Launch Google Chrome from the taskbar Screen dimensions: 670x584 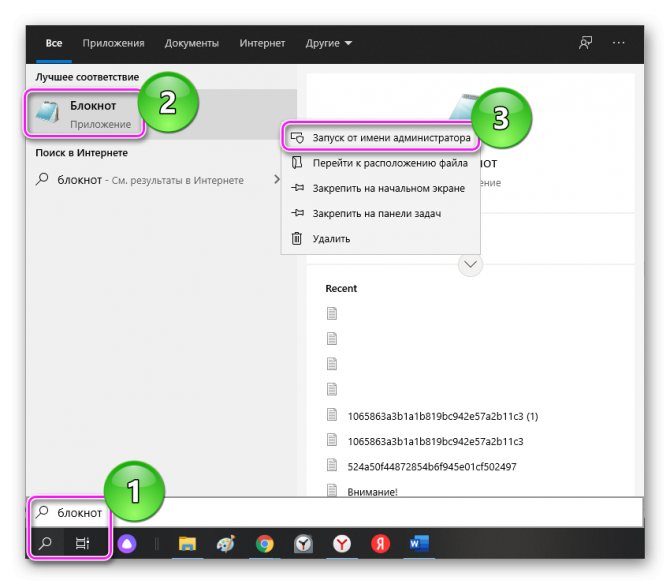point(265,544)
